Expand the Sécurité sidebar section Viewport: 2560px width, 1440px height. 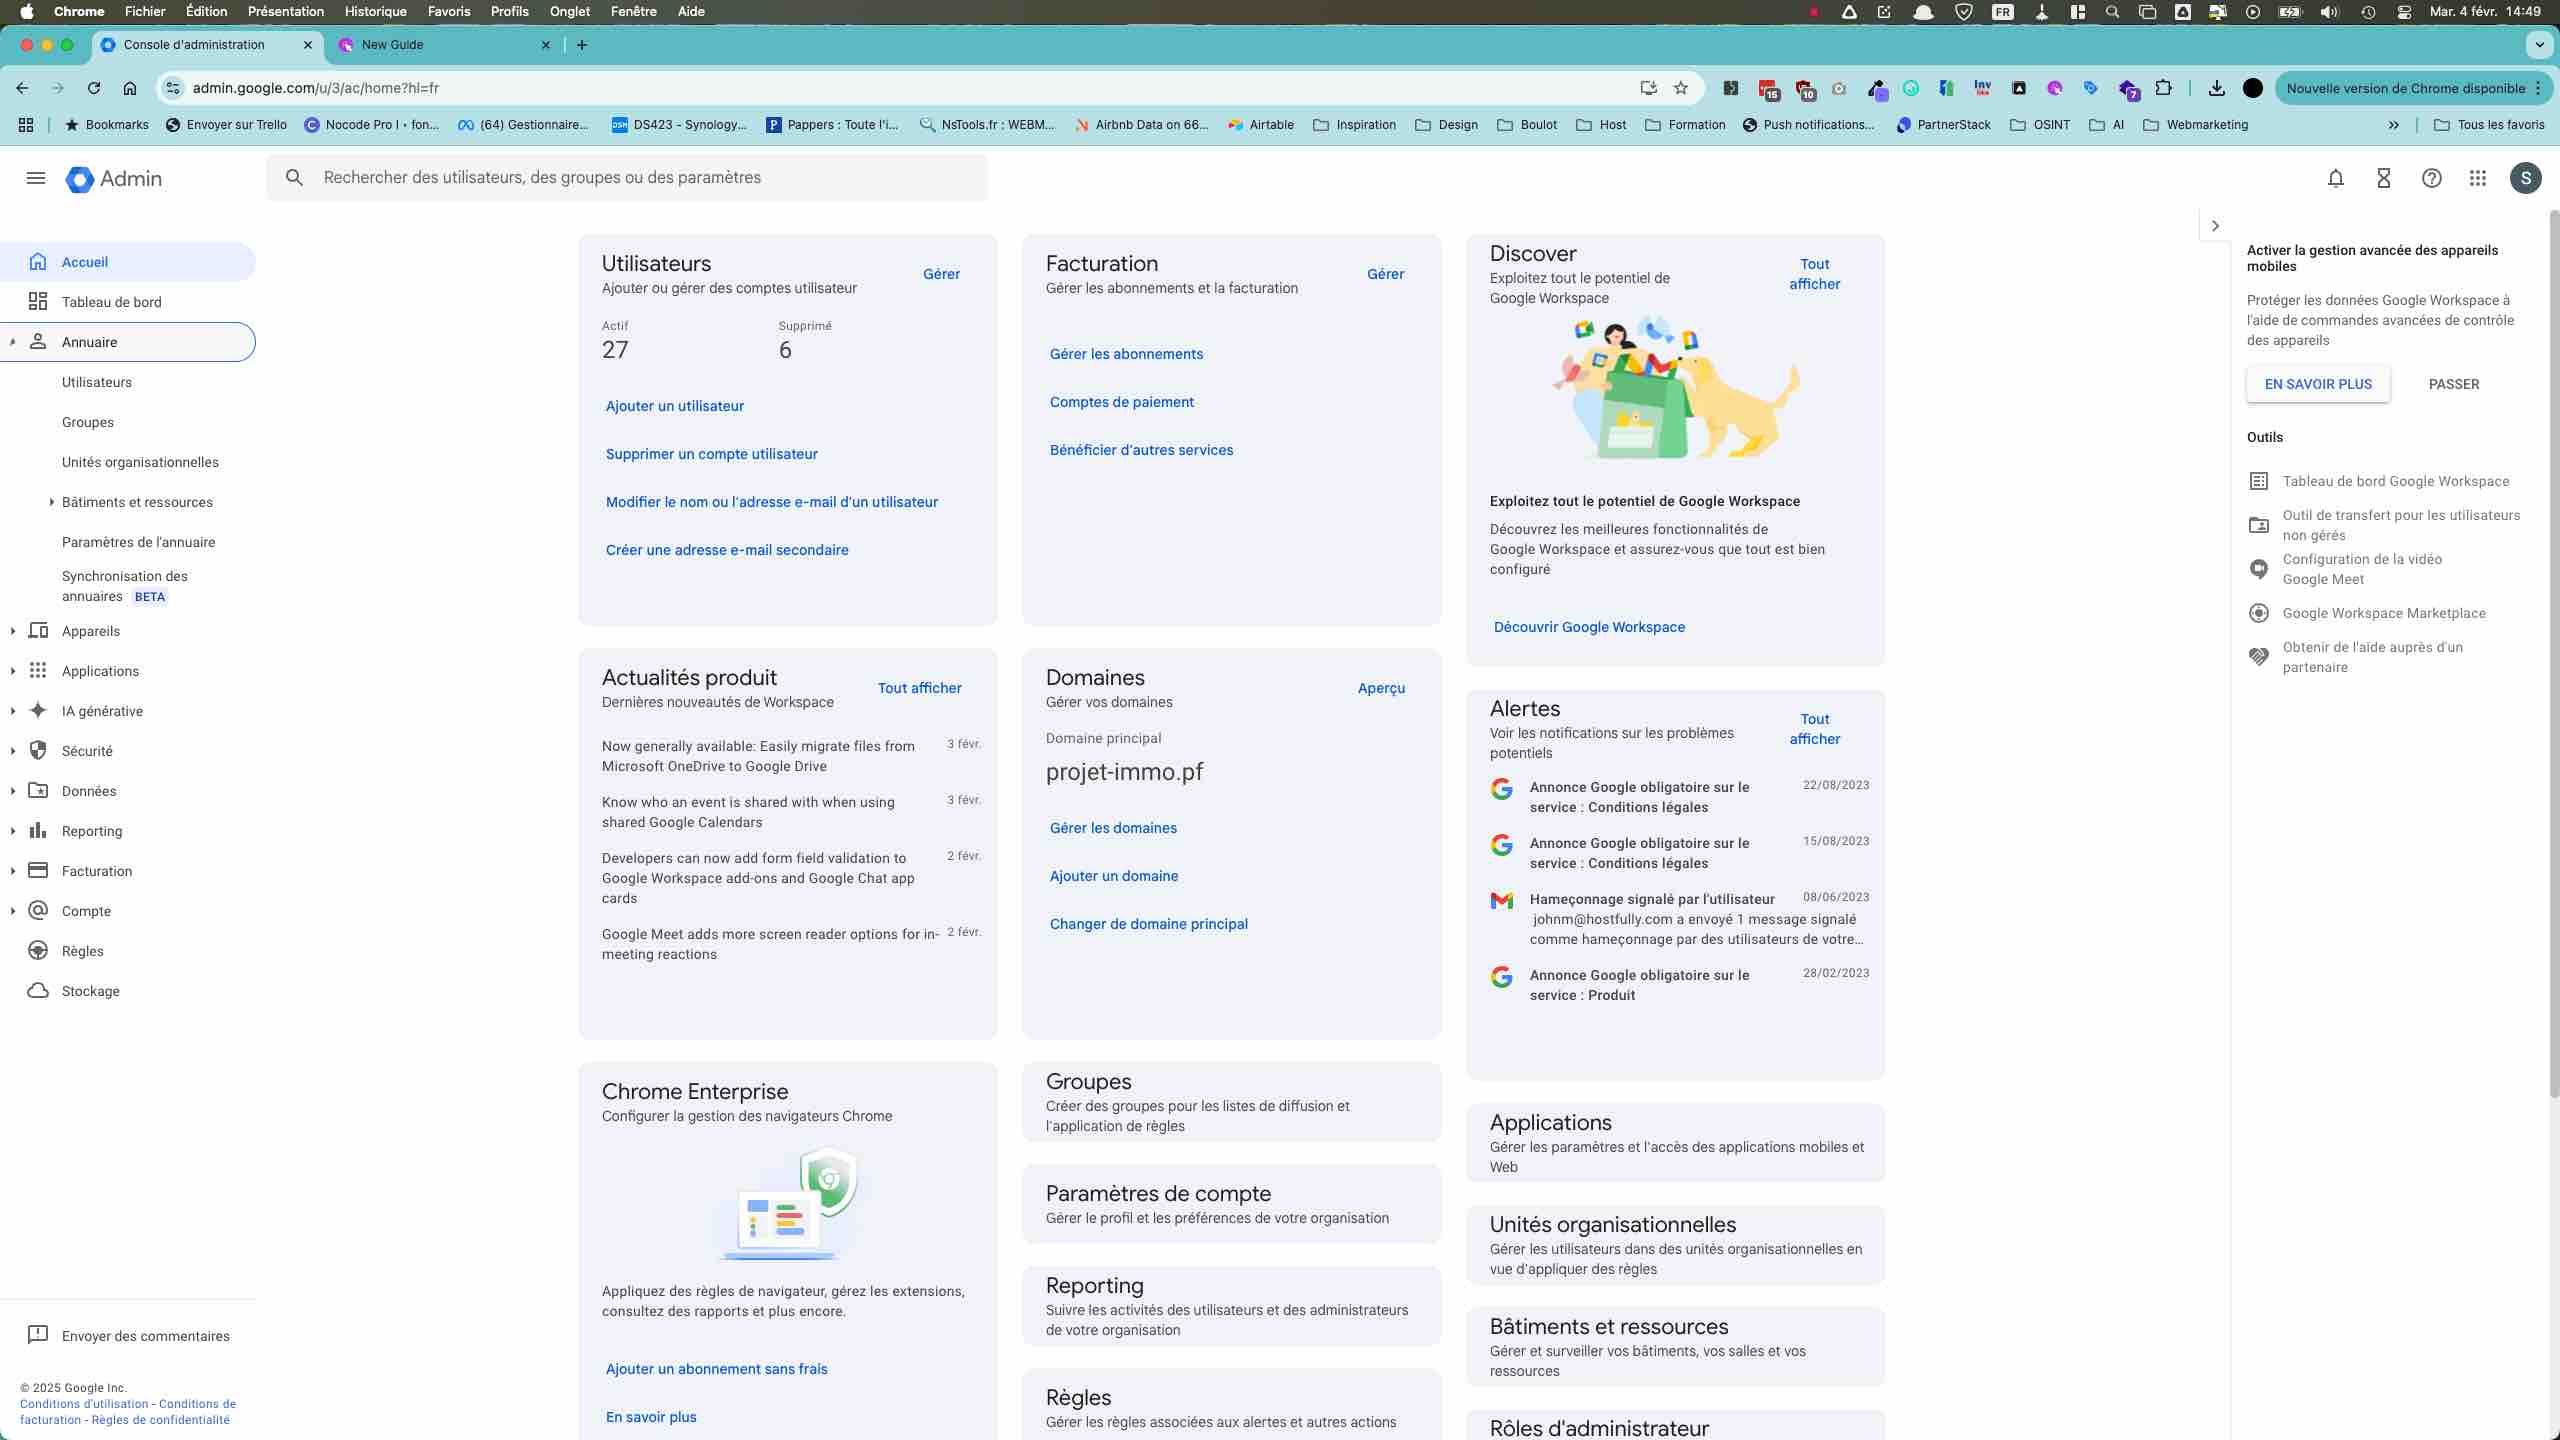click(x=12, y=751)
